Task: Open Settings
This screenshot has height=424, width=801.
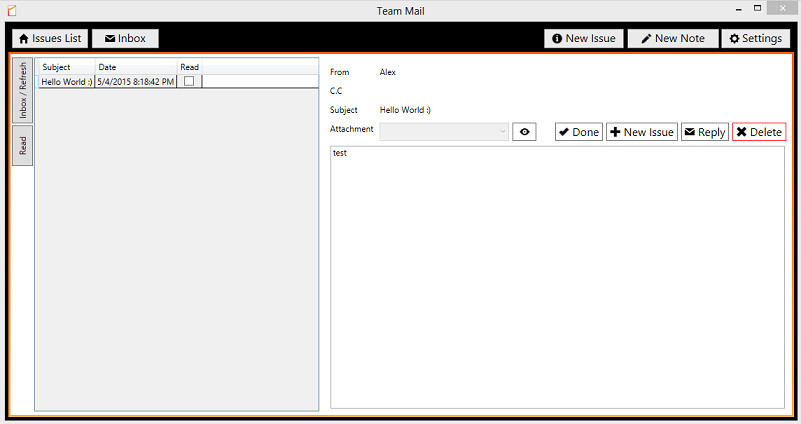Action: point(756,38)
